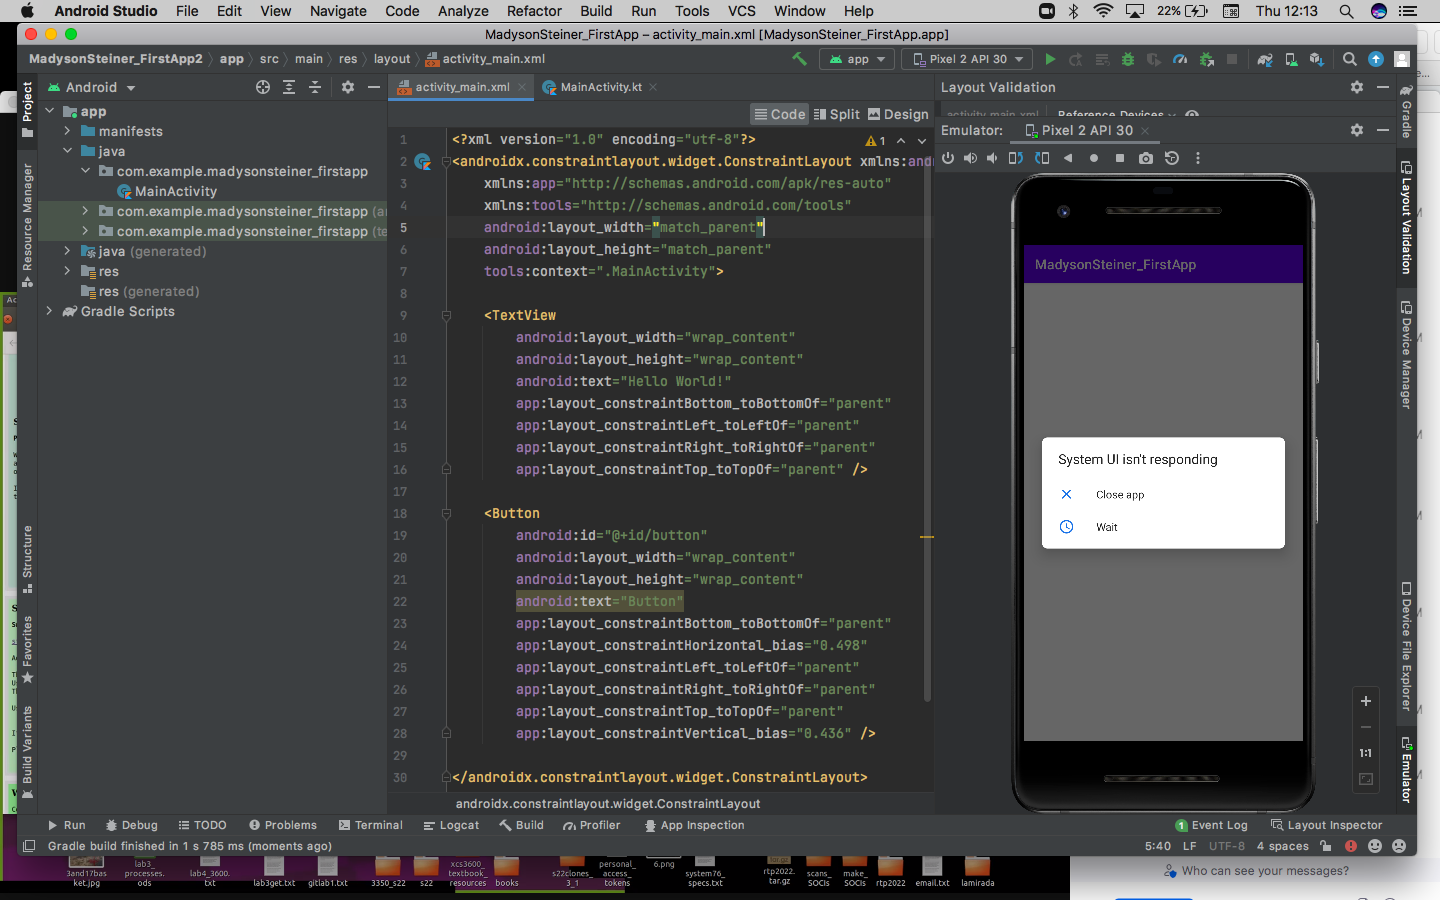Click the Search Everywhere magnifier icon
Image resolution: width=1440 pixels, height=900 pixels.
click(1350, 59)
